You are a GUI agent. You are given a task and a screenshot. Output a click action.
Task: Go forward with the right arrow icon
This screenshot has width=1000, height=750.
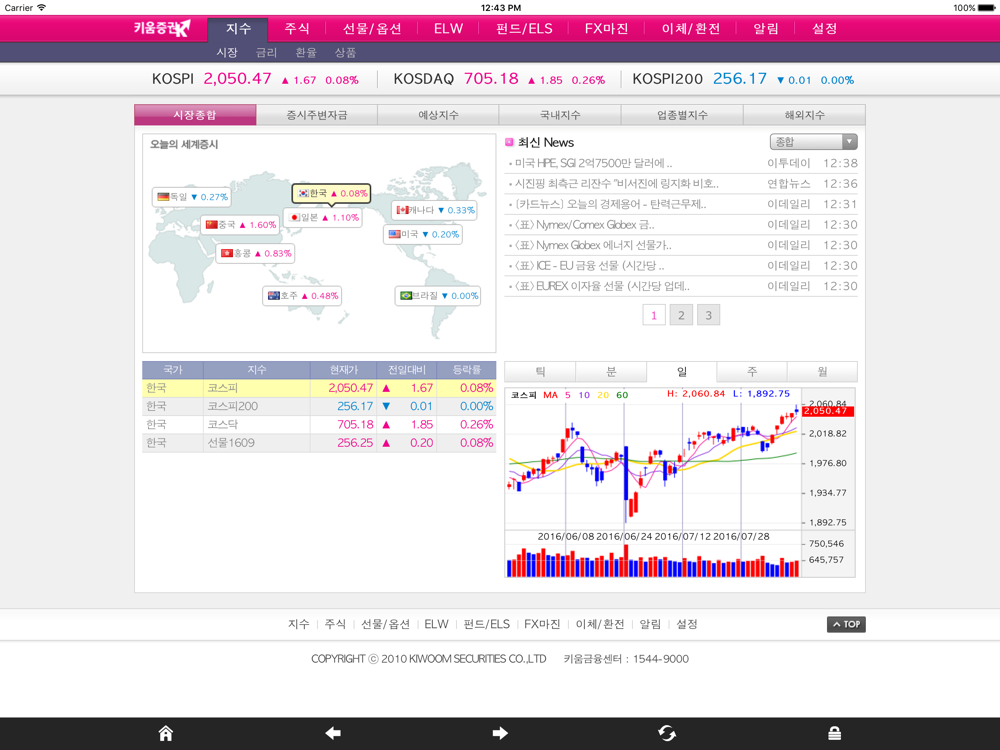(500, 733)
